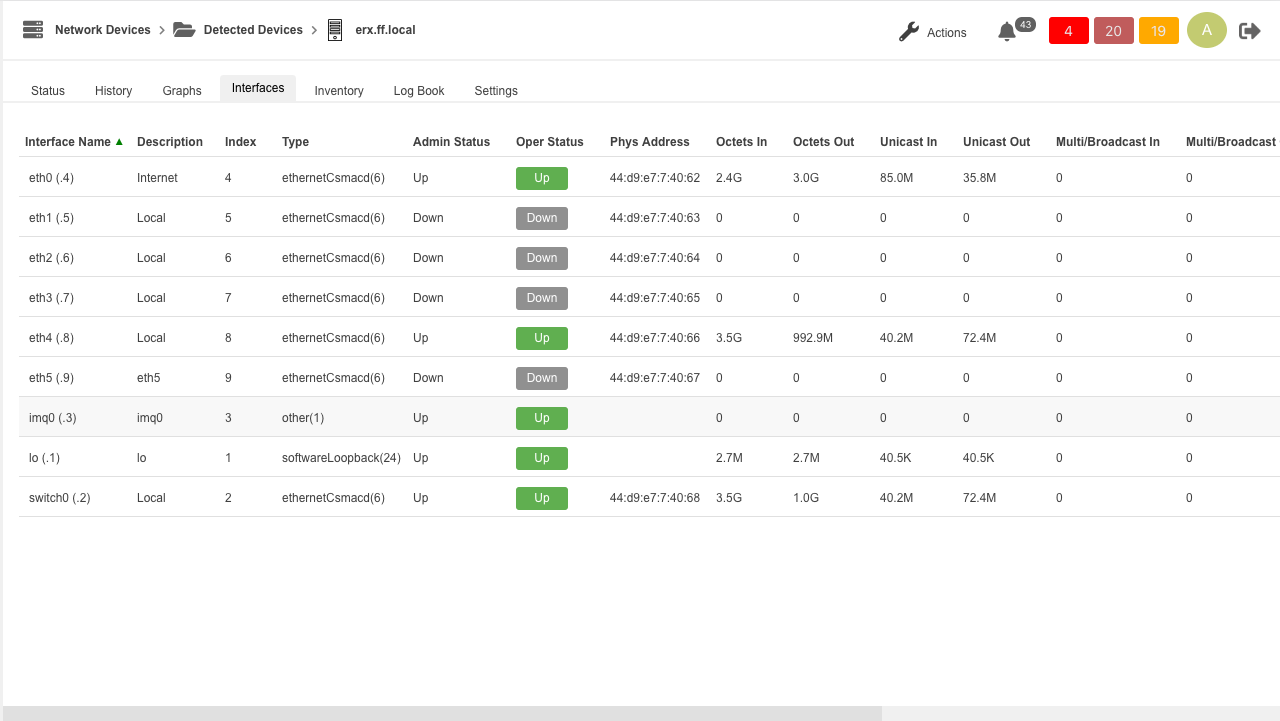Viewport: 1280px width, 721px height.
Task: Click the softwareLoopback(24) type cell
Action: 341,458
